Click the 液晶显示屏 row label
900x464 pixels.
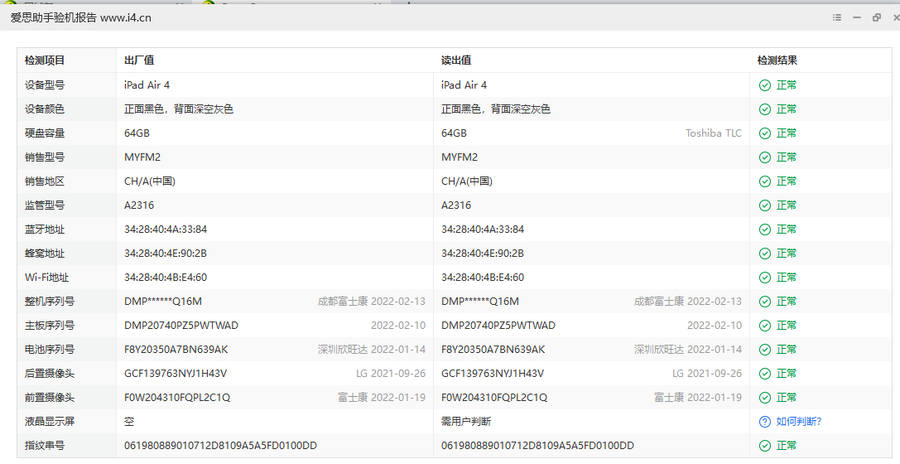click(x=49, y=422)
